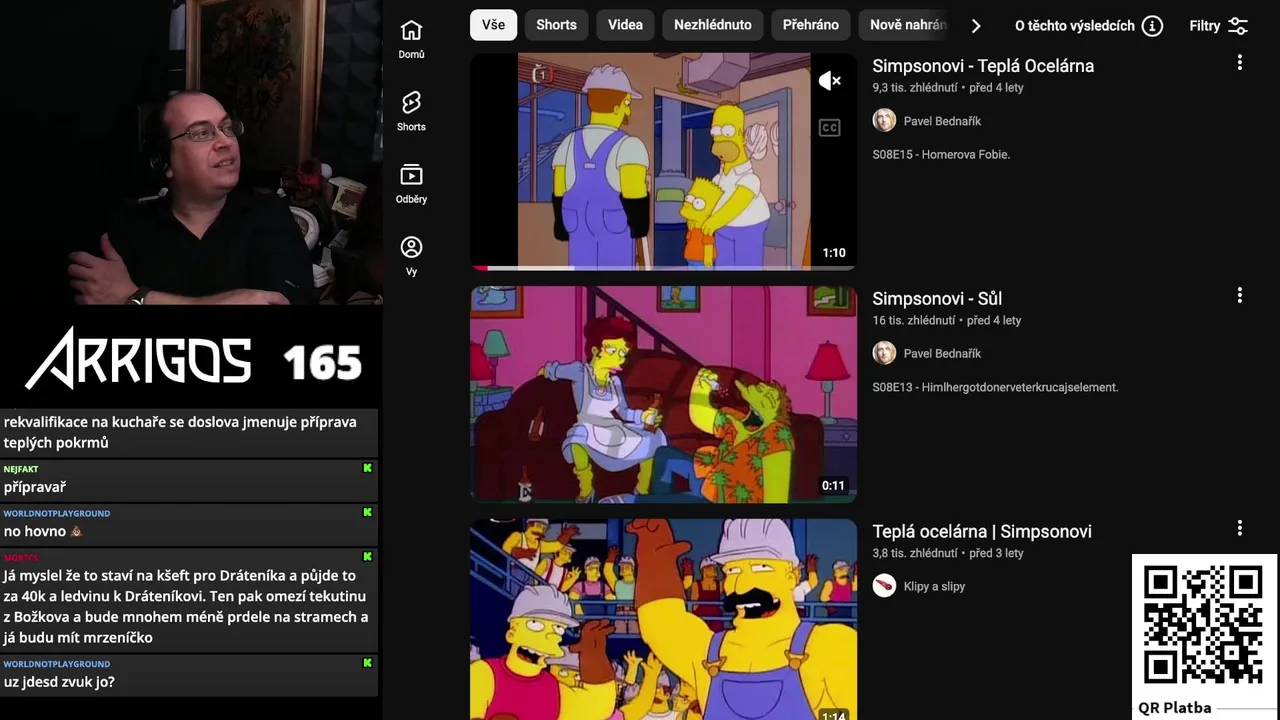Viewport: 1280px width, 720px height.
Task: Open the Filtry filter sliders icon
Action: pyautogui.click(x=1238, y=26)
